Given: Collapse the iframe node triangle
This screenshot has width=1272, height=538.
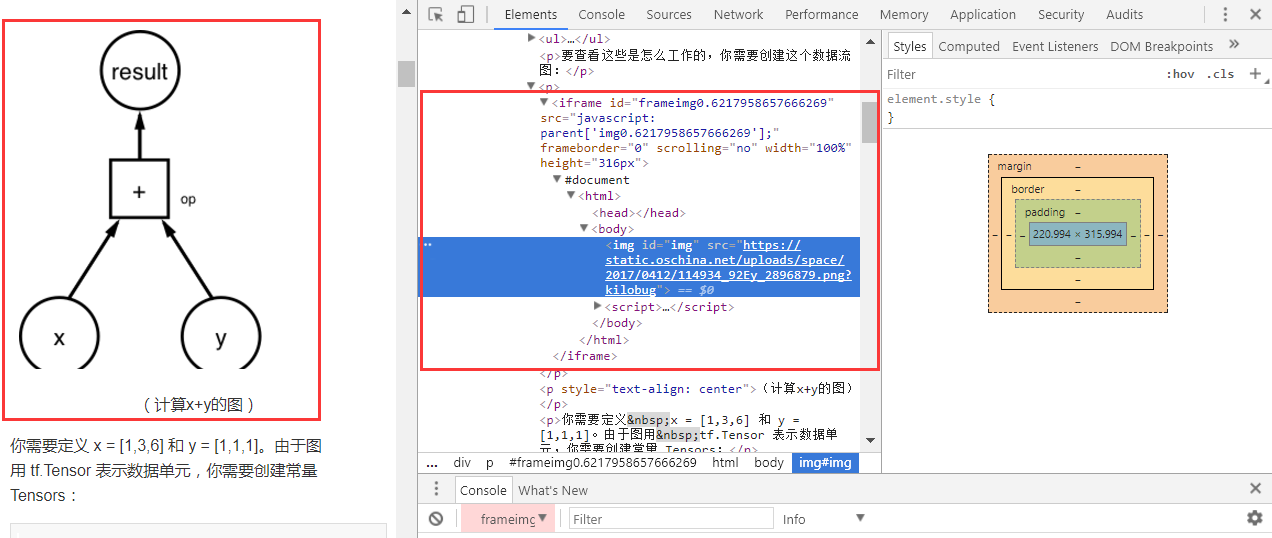Looking at the screenshot, I should pos(544,102).
